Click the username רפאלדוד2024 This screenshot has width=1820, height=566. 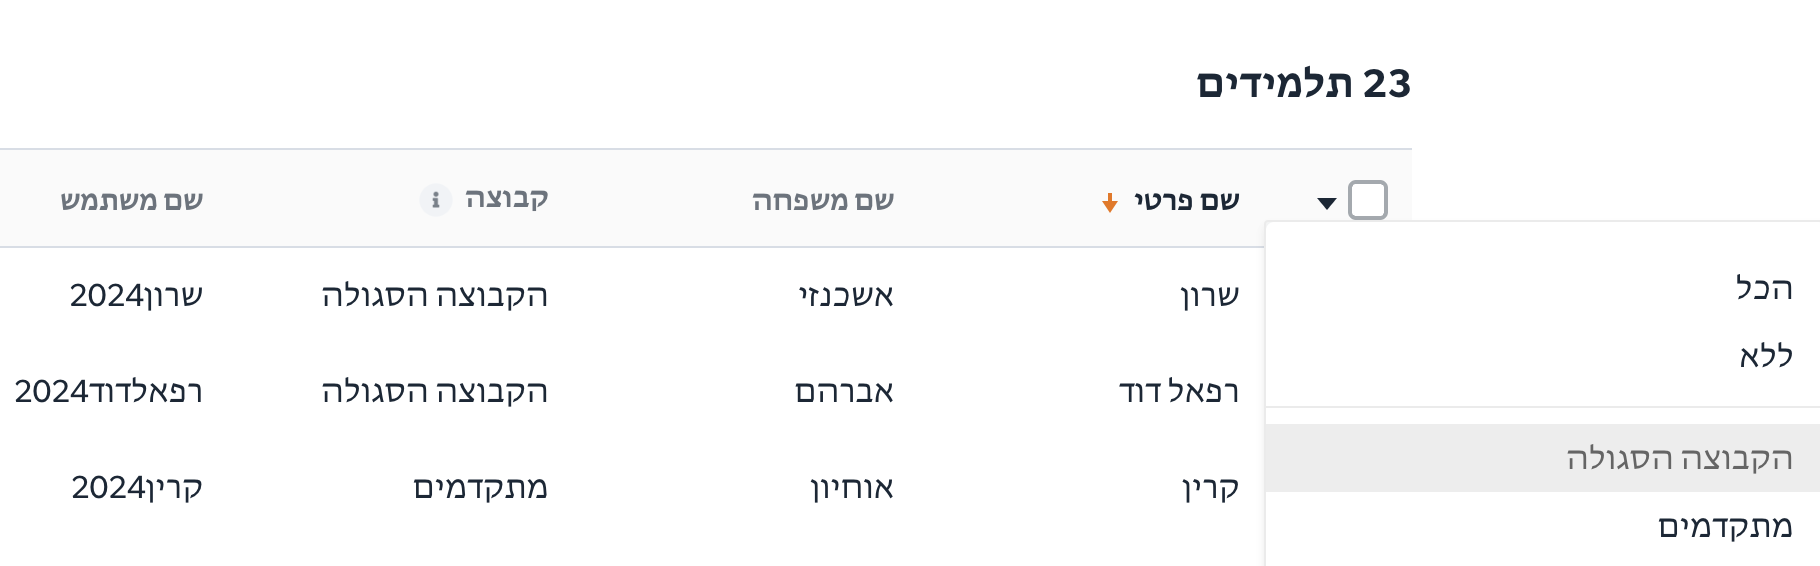click(109, 391)
